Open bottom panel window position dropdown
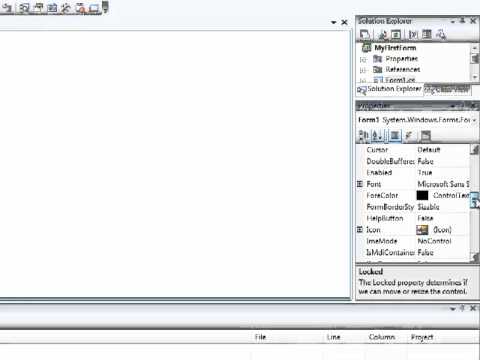Viewport: 480px width, 360px height. pyautogui.click(x=453, y=309)
